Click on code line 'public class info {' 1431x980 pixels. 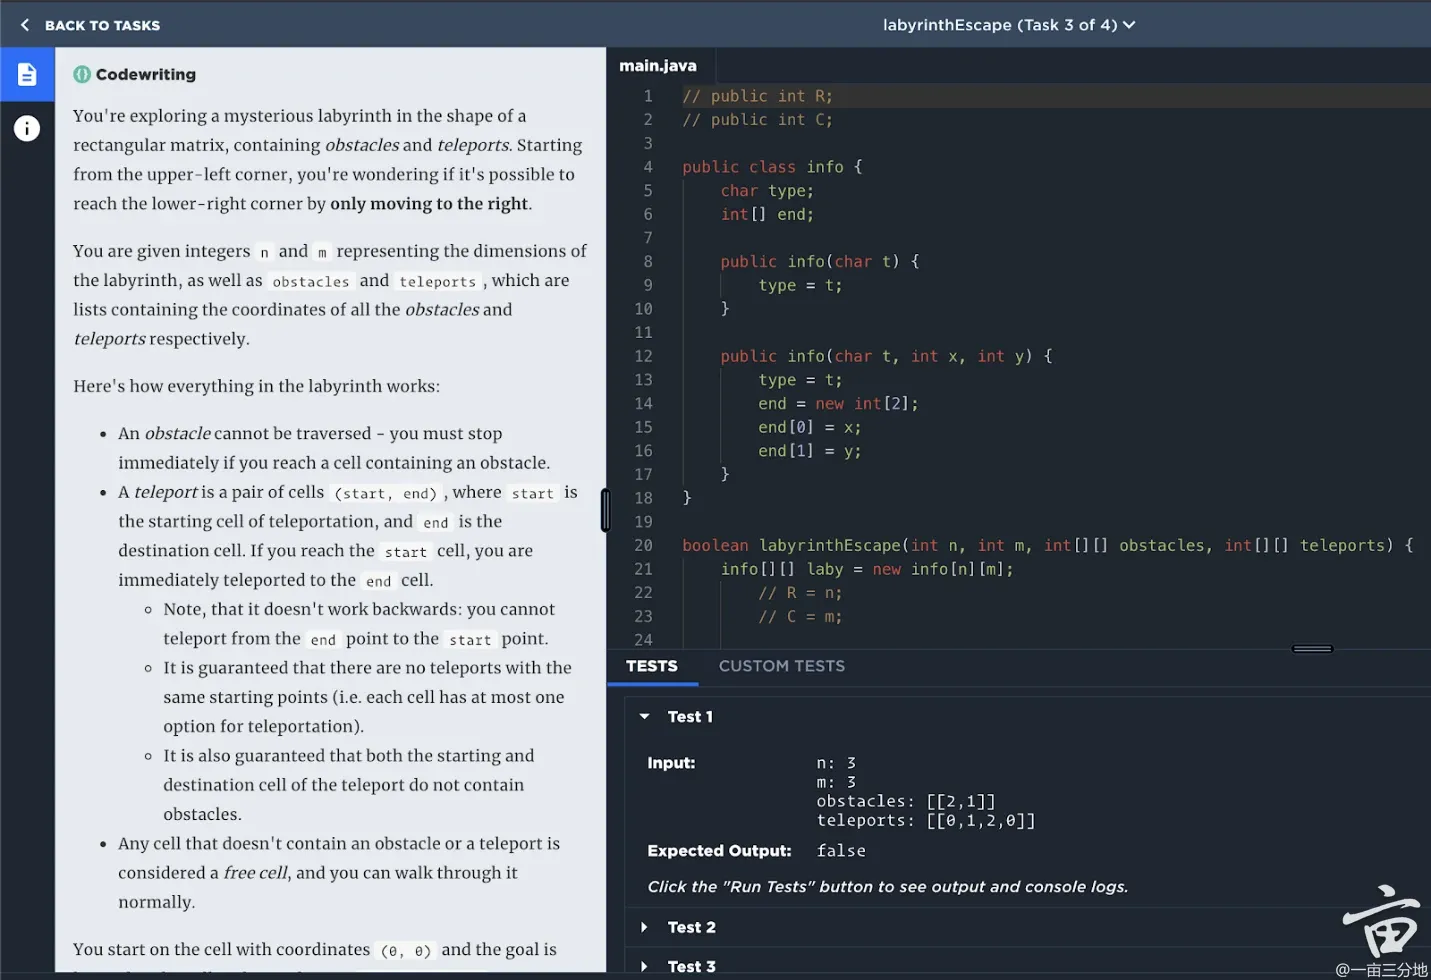tap(772, 167)
